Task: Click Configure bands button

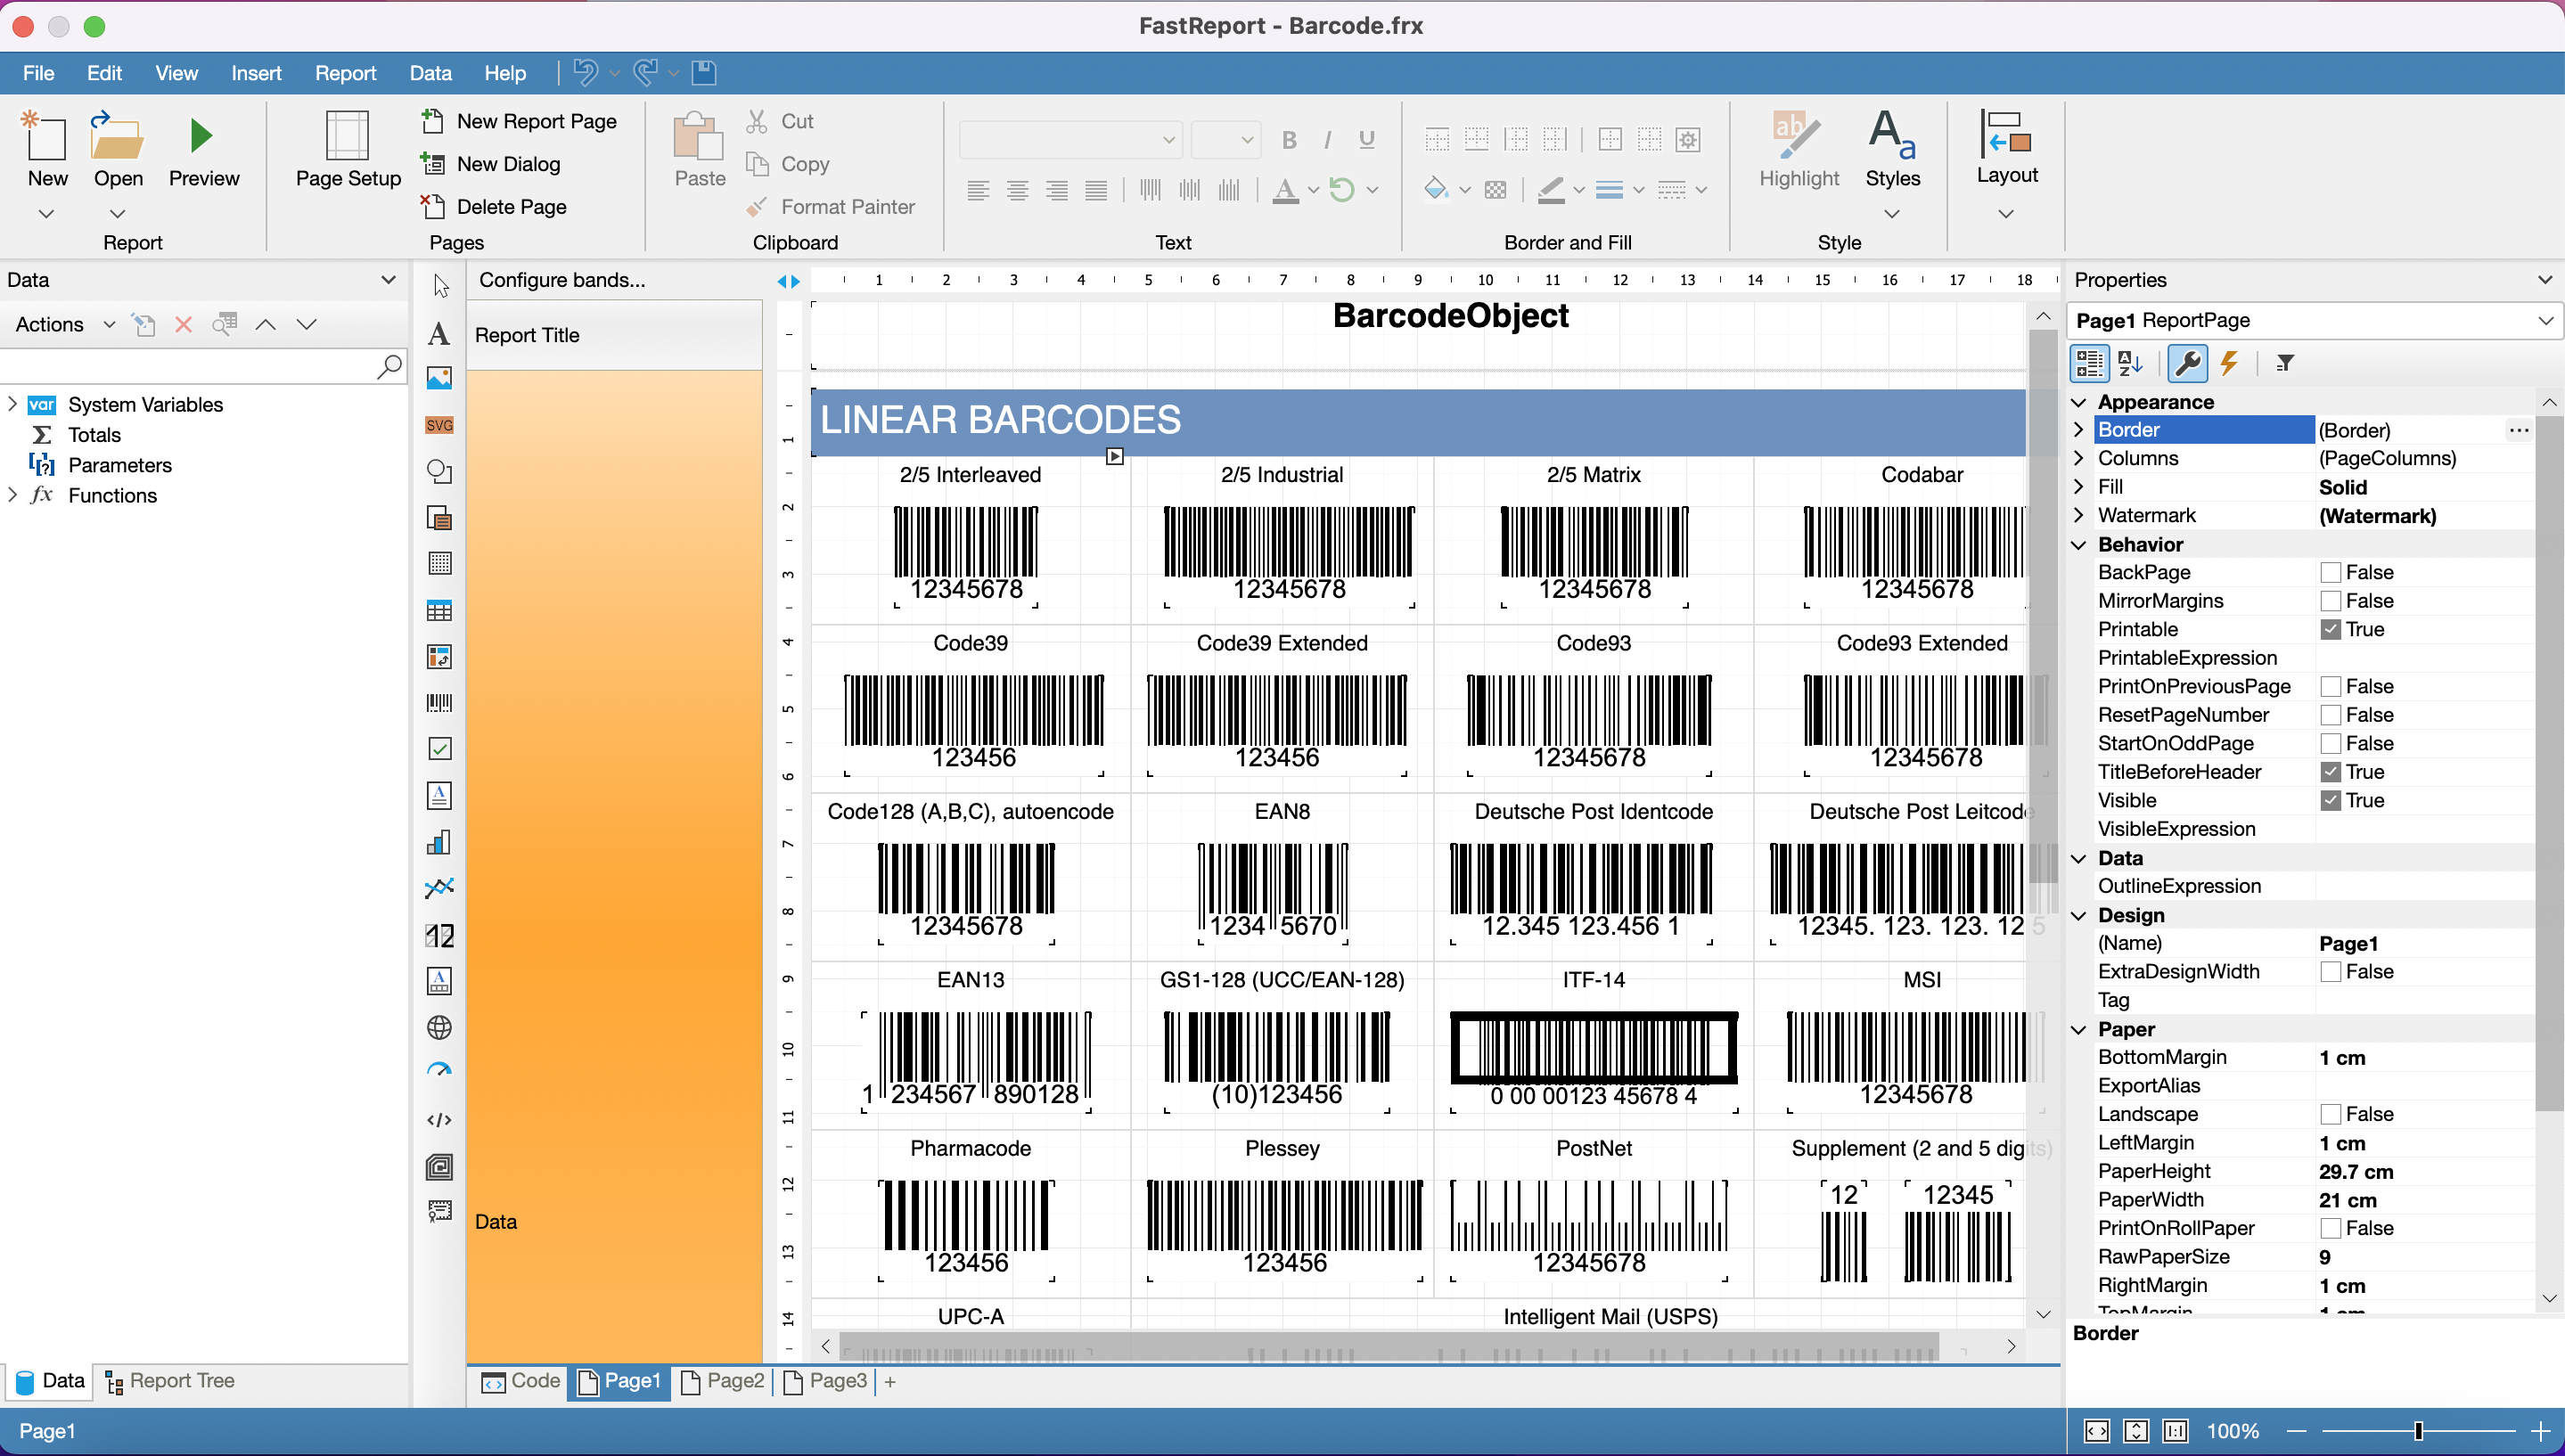Action: point(562,280)
